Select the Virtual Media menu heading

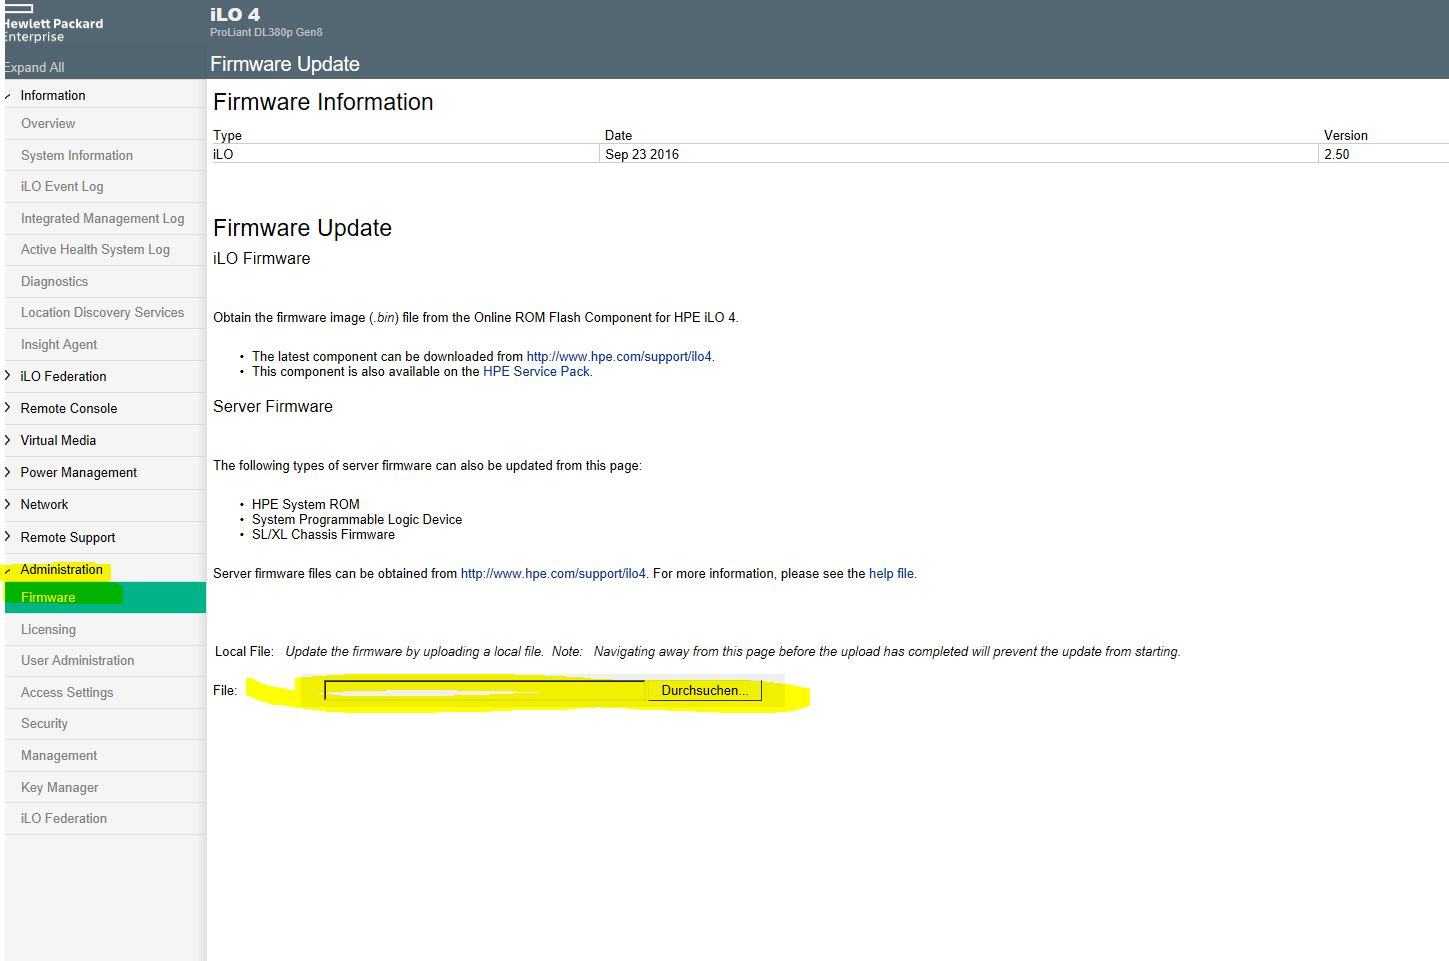(x=58, y=440)
